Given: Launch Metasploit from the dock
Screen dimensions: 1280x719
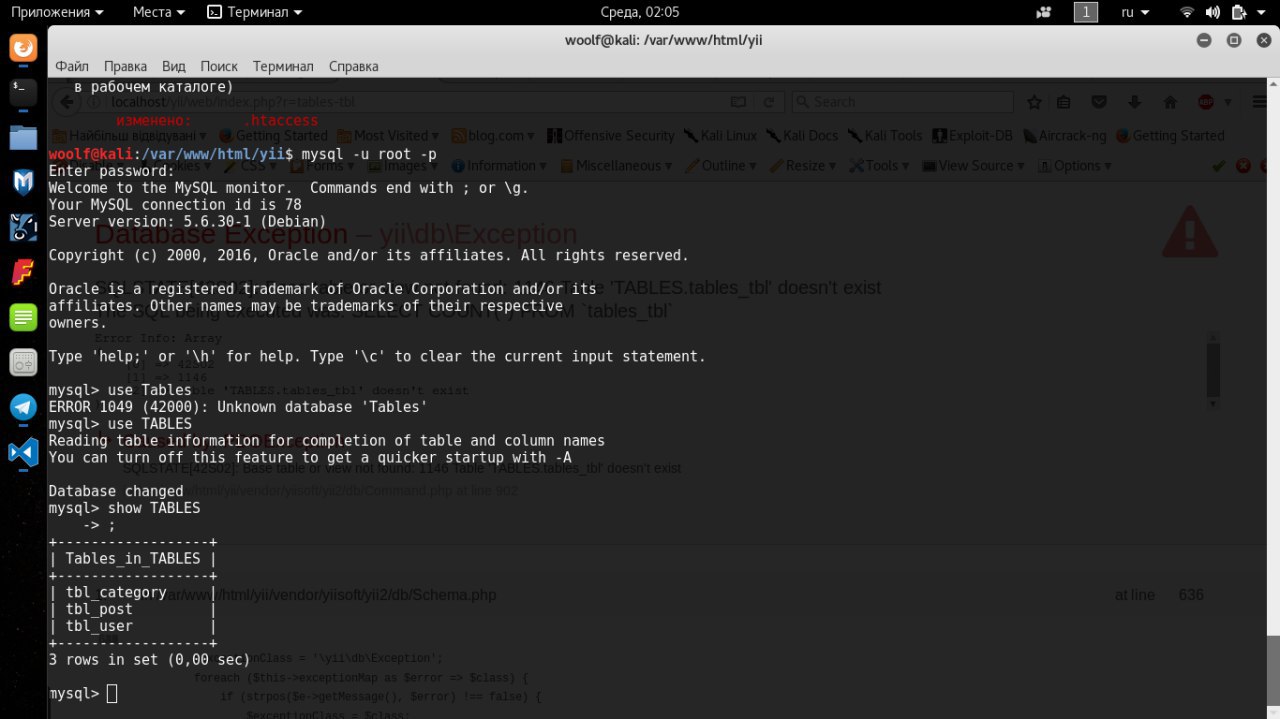Looking at the screenshot, I should 23,182.
